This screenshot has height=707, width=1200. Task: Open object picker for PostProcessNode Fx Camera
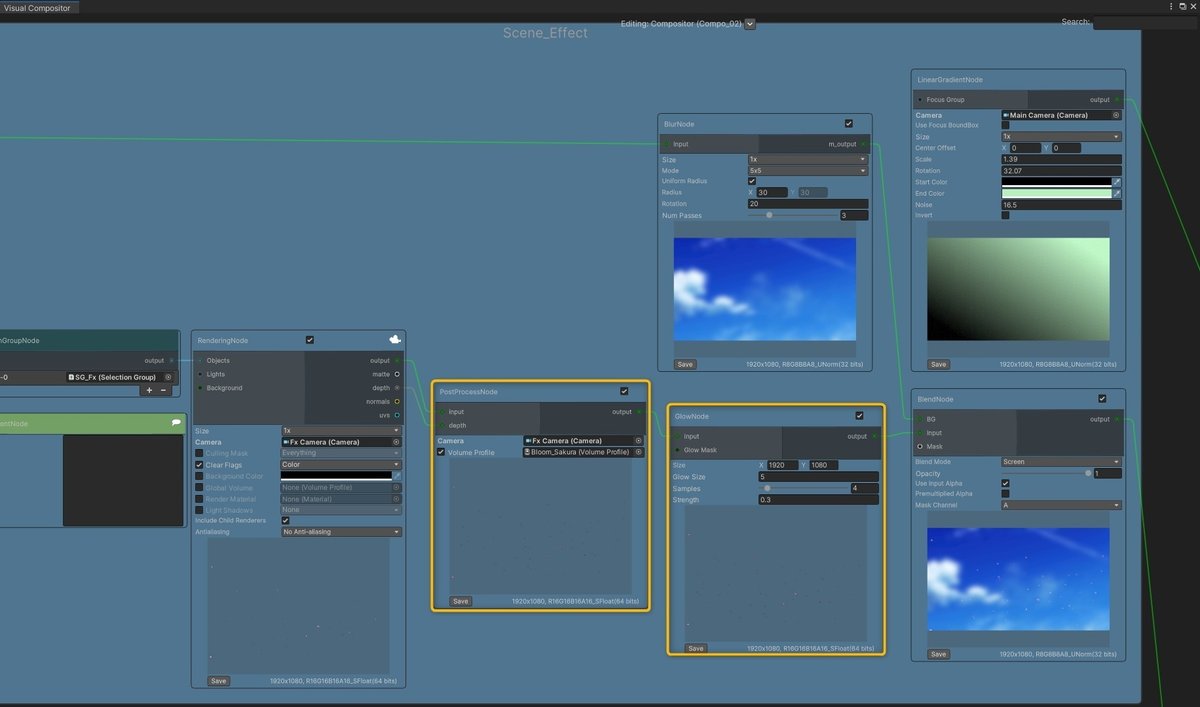coord(638,440)
